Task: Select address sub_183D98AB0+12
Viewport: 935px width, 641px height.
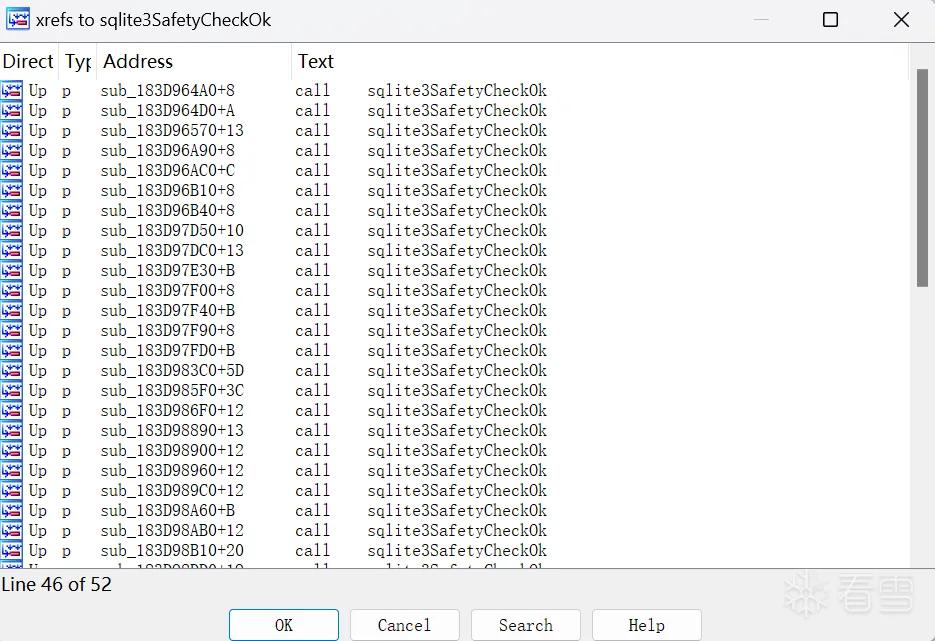Action: 172,531
